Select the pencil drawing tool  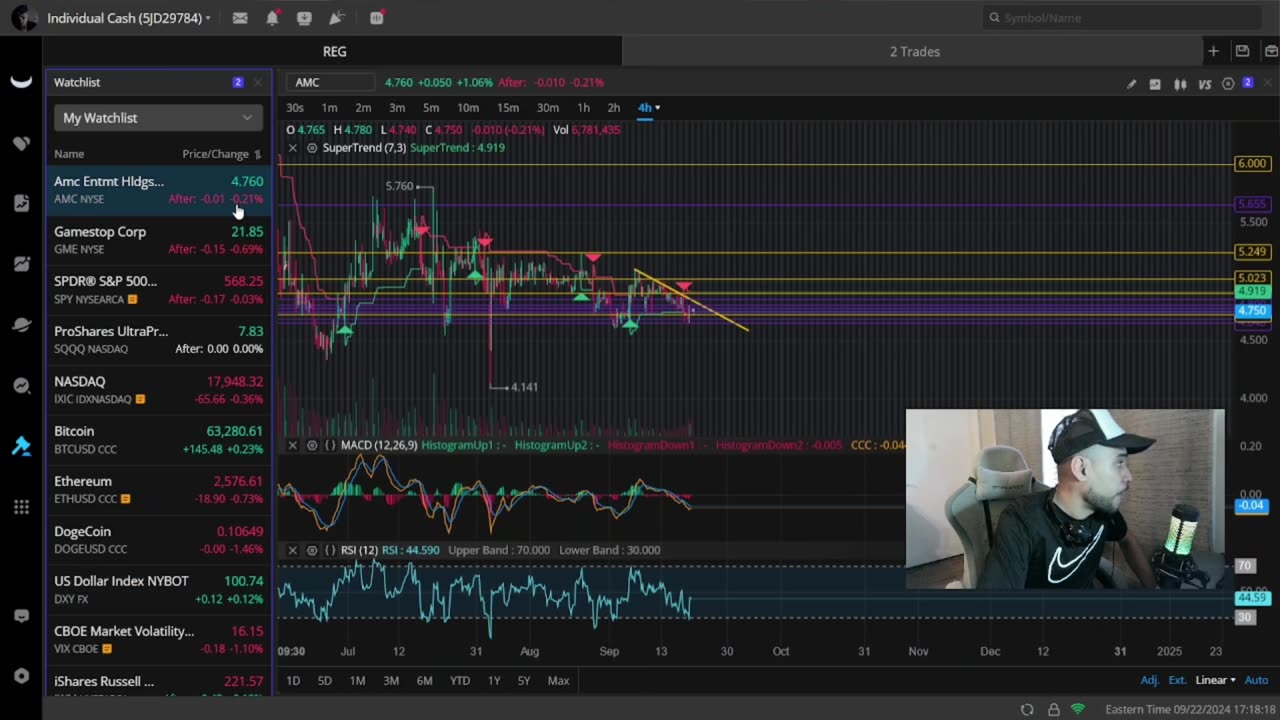click(x=1131, y=84)
